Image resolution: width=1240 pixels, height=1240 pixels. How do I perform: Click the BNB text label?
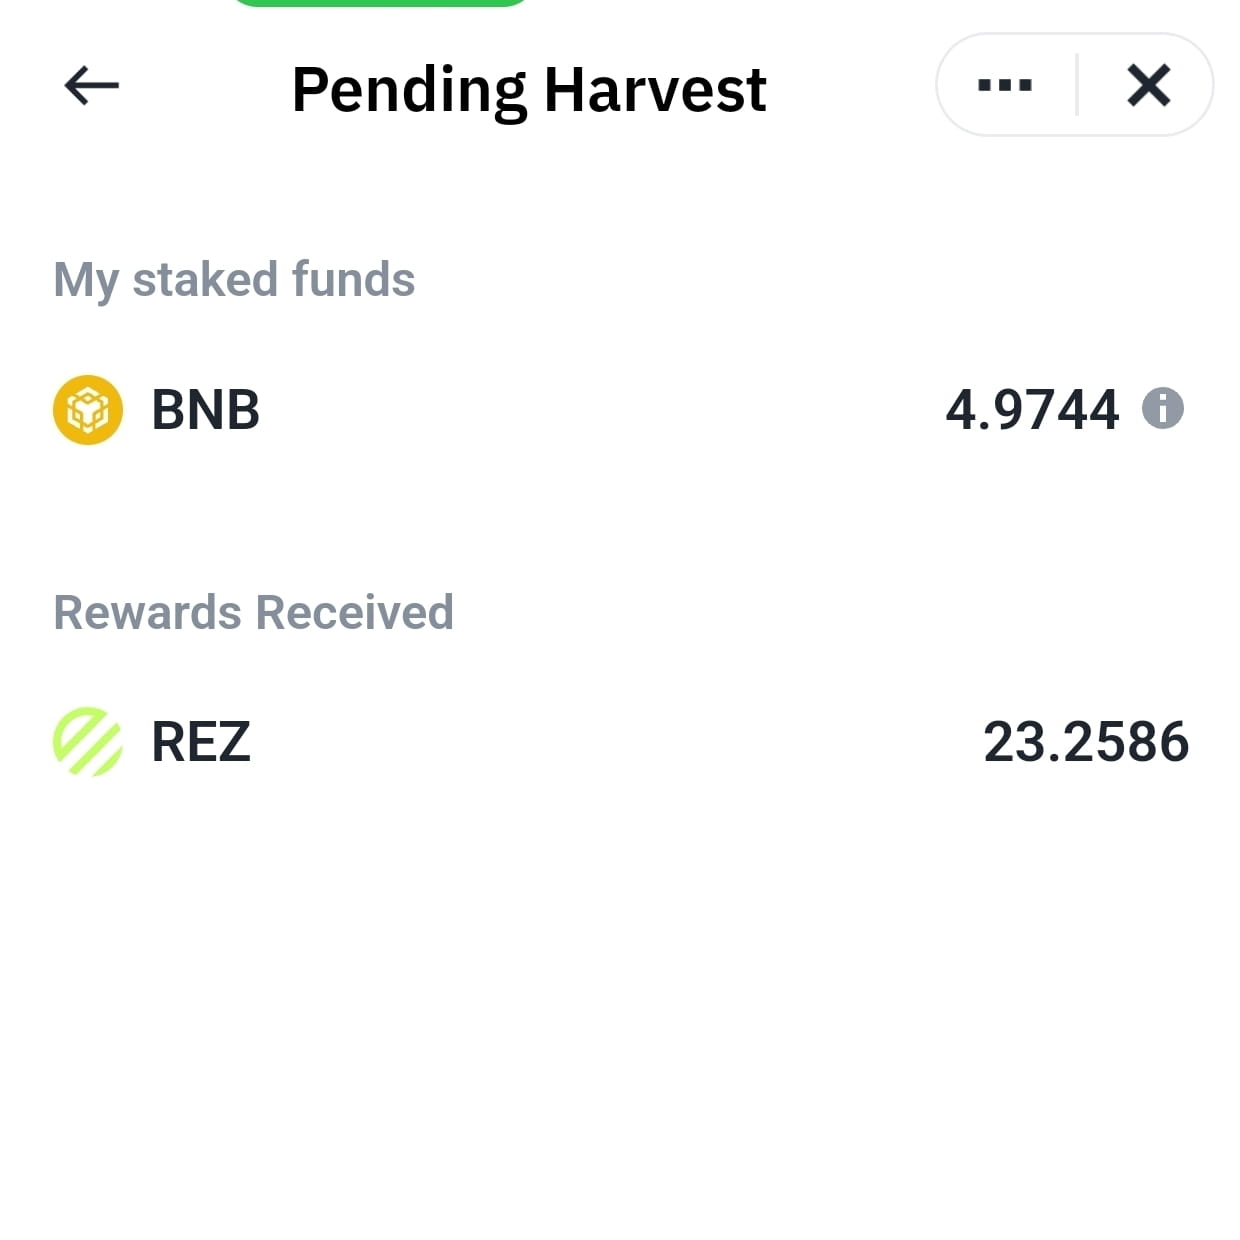203,409
